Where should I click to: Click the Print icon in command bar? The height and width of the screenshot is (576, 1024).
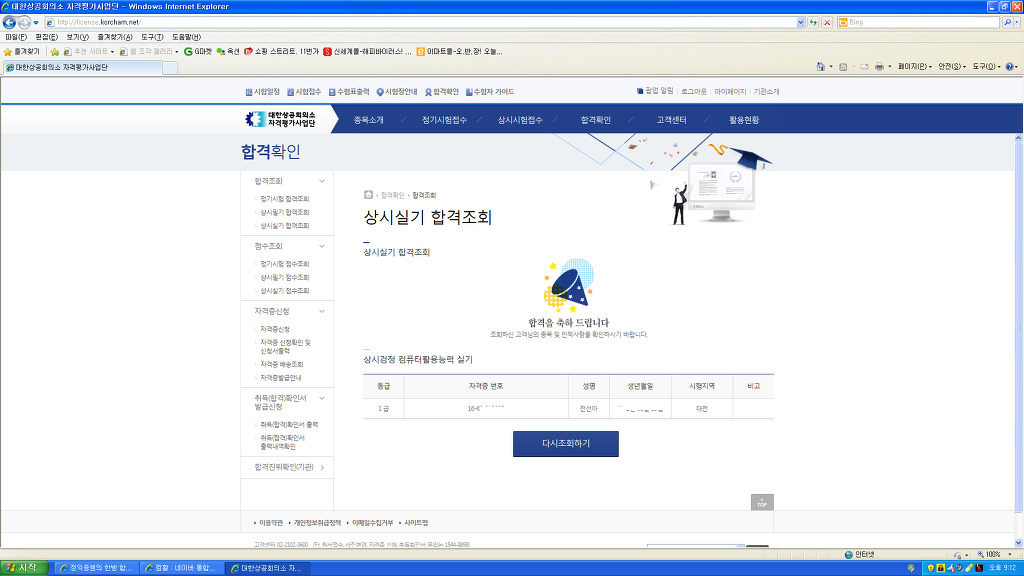click(880, 67)
